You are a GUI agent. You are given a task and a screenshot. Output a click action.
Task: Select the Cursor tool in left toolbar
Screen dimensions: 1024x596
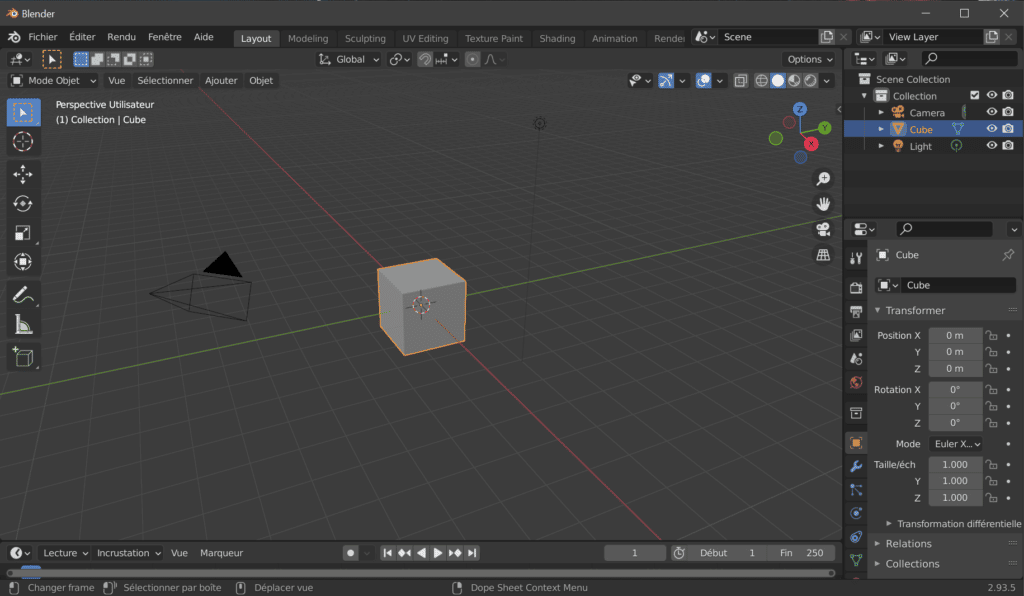tap(23, 142)
